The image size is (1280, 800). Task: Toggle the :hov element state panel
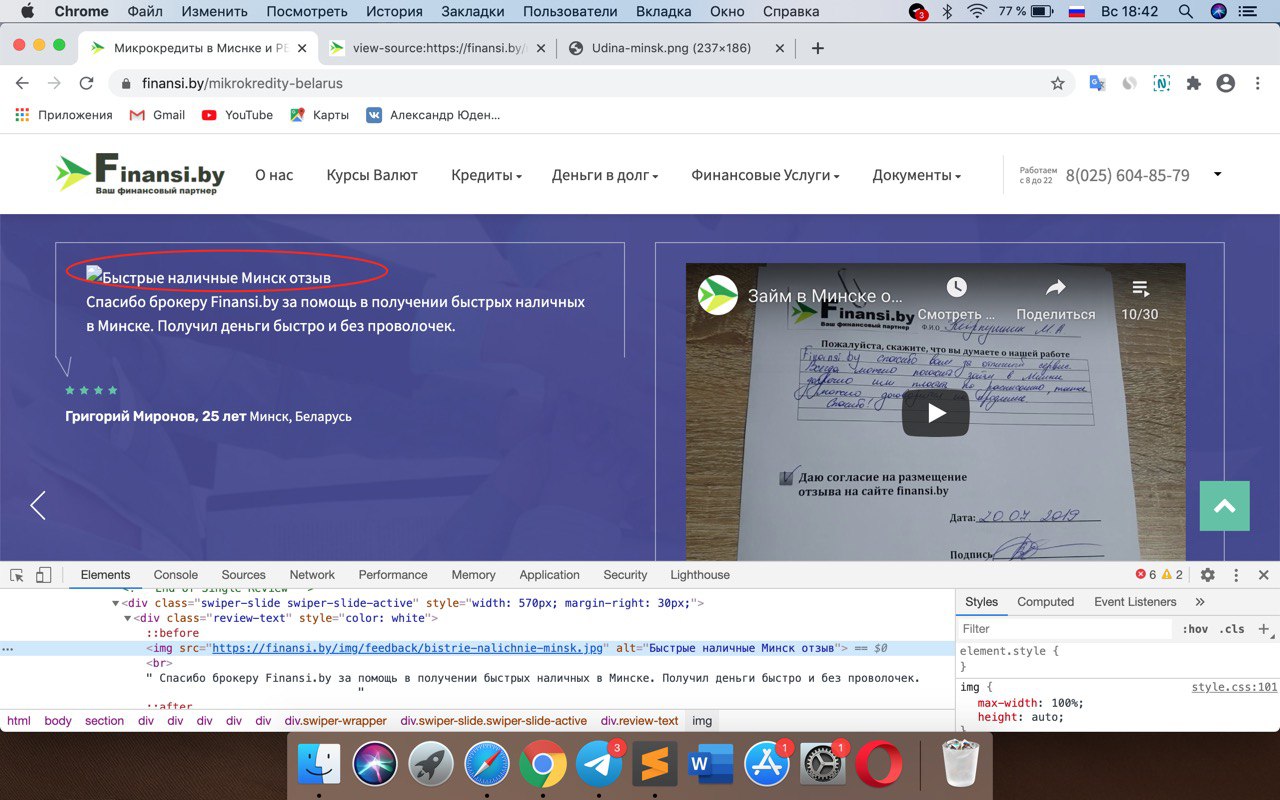coord(1195,629)
